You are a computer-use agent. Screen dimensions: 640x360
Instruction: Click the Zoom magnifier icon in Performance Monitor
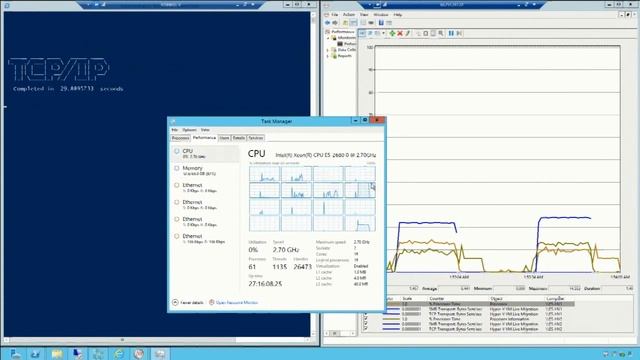pyautogui.click(x=441, y=33)
